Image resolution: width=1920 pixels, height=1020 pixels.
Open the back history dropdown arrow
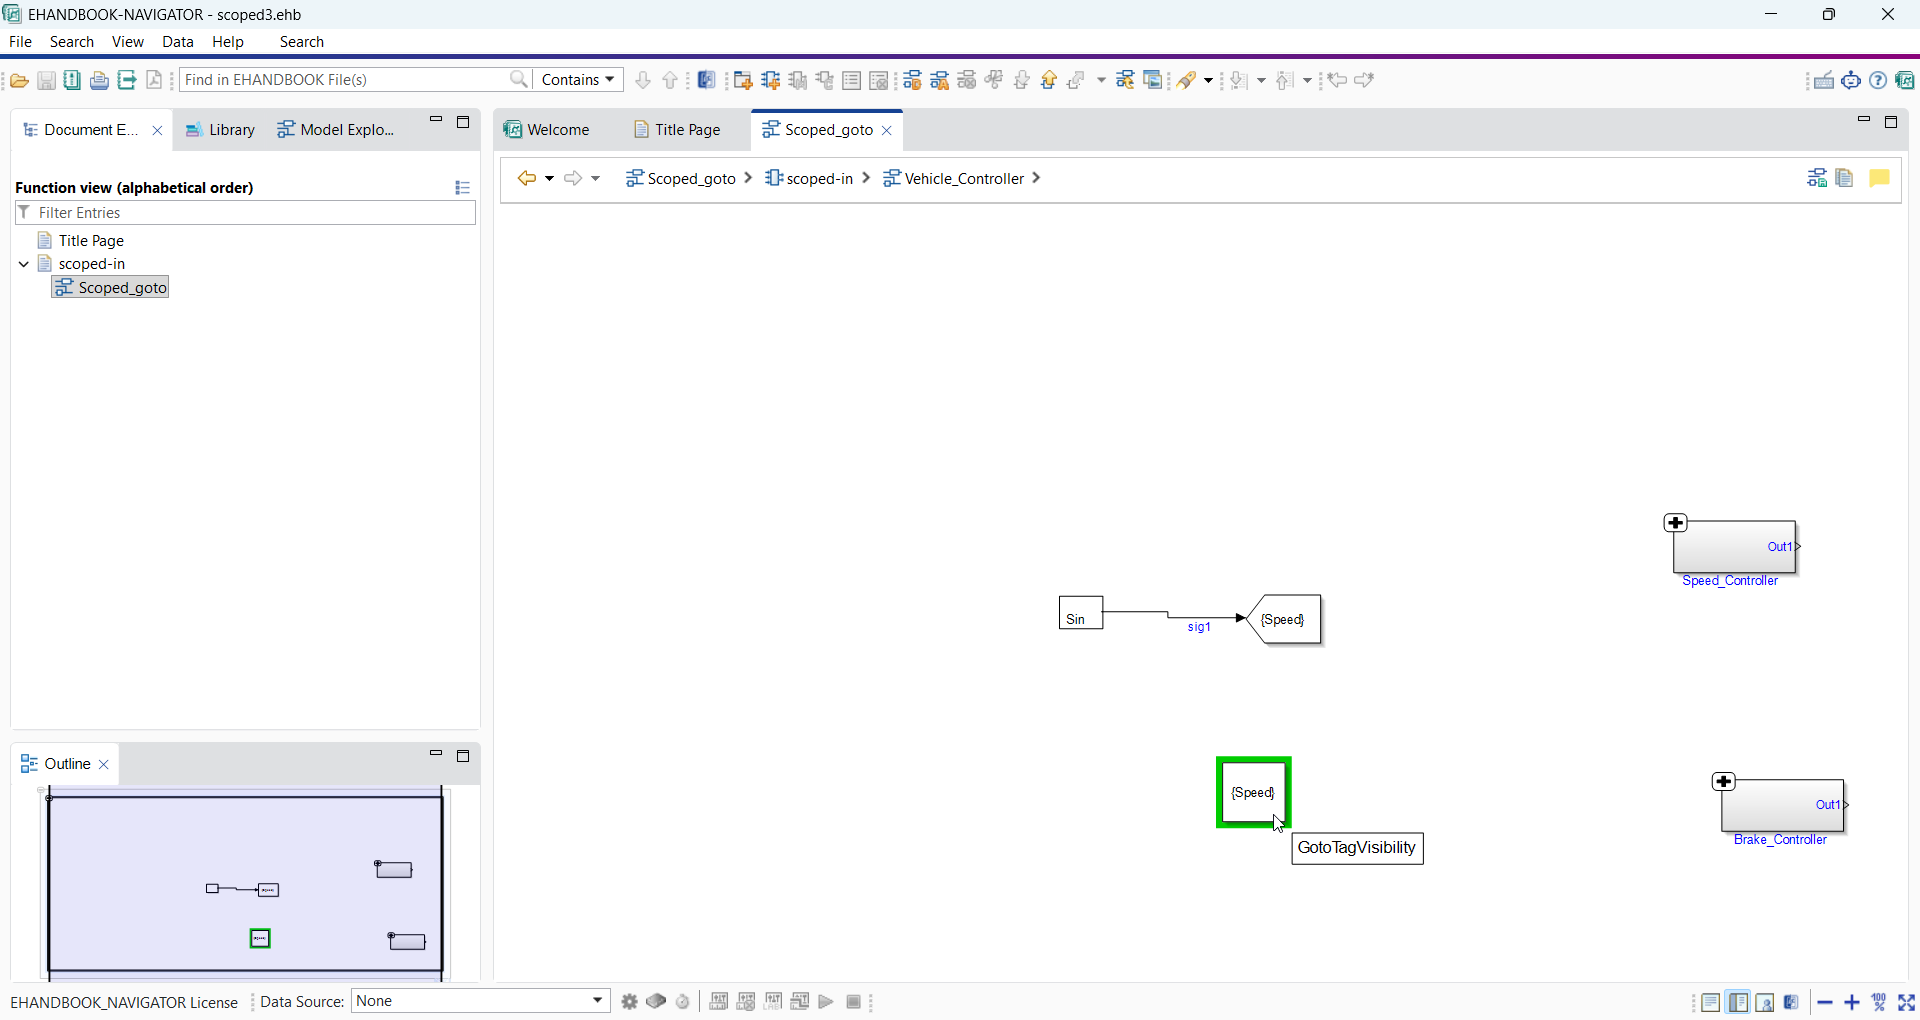click(x=550, y=178)
